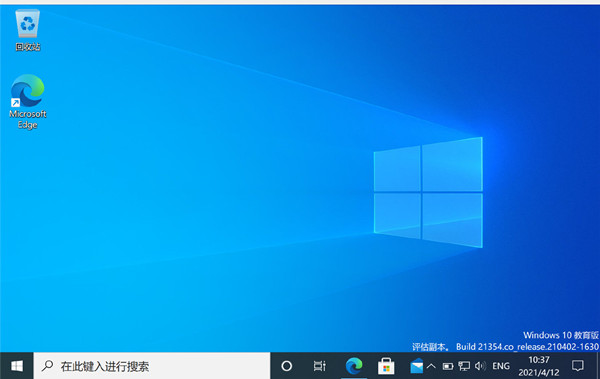Open the clock showing 10:37

[x=539, y=366]
